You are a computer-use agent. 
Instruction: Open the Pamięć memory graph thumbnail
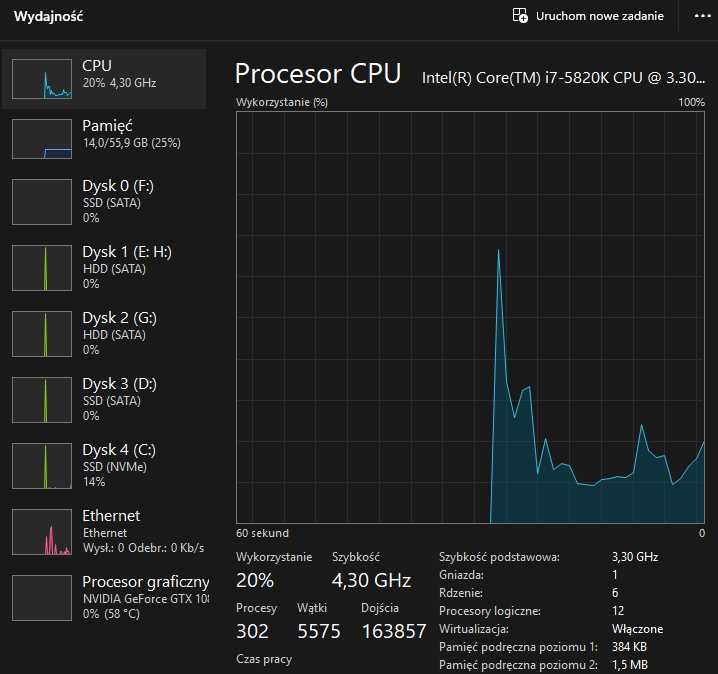pos(42,138)
